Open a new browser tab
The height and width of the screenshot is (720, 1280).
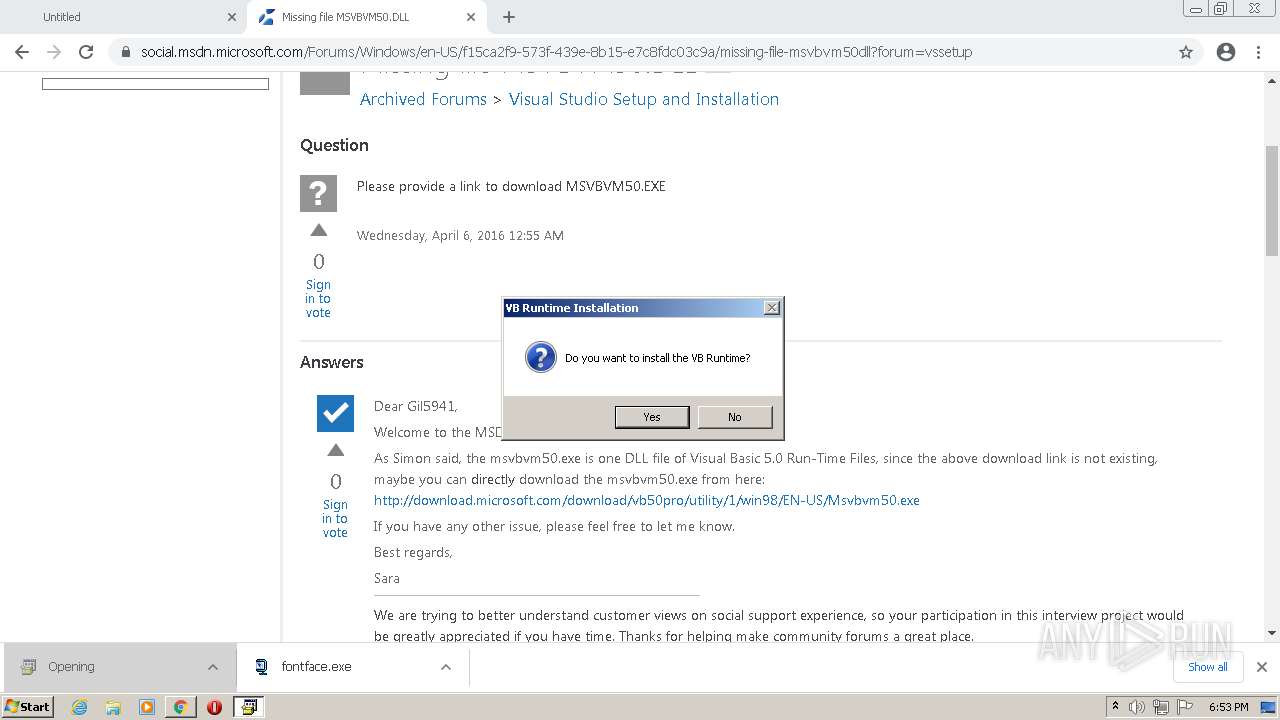click(x=509, y=17)
